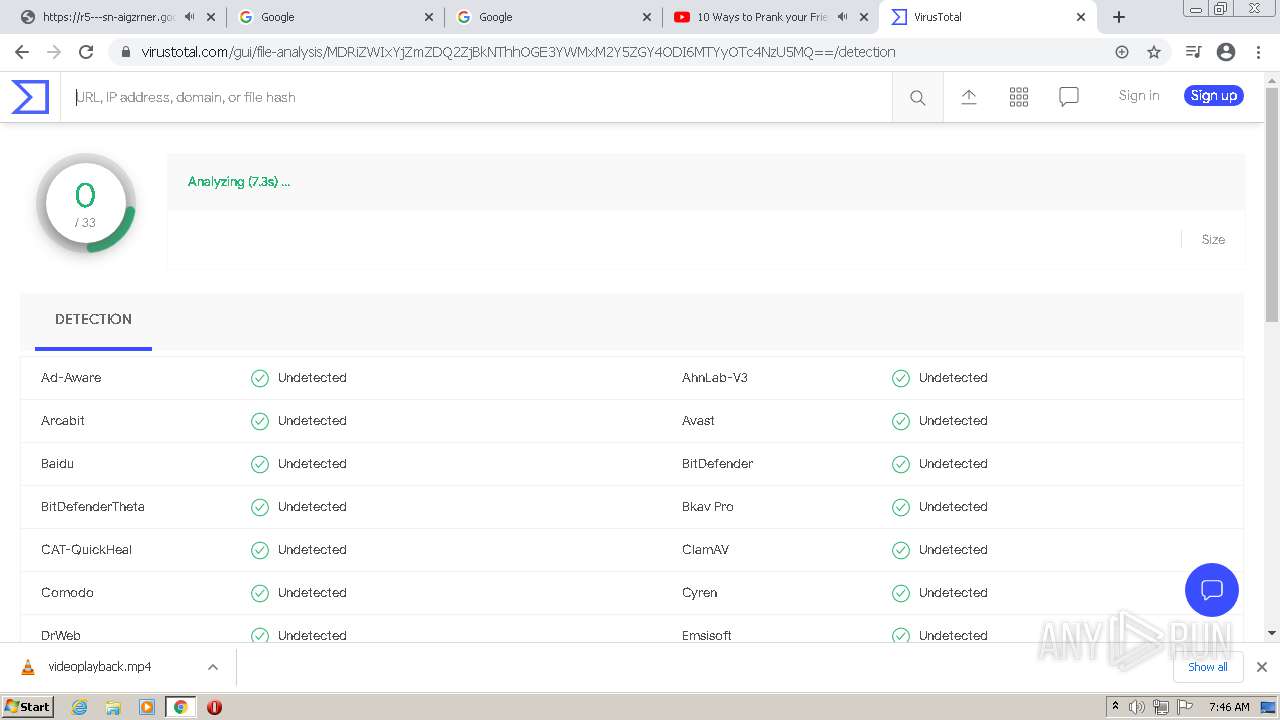Click the upload file icon

(x=969, y=96)
